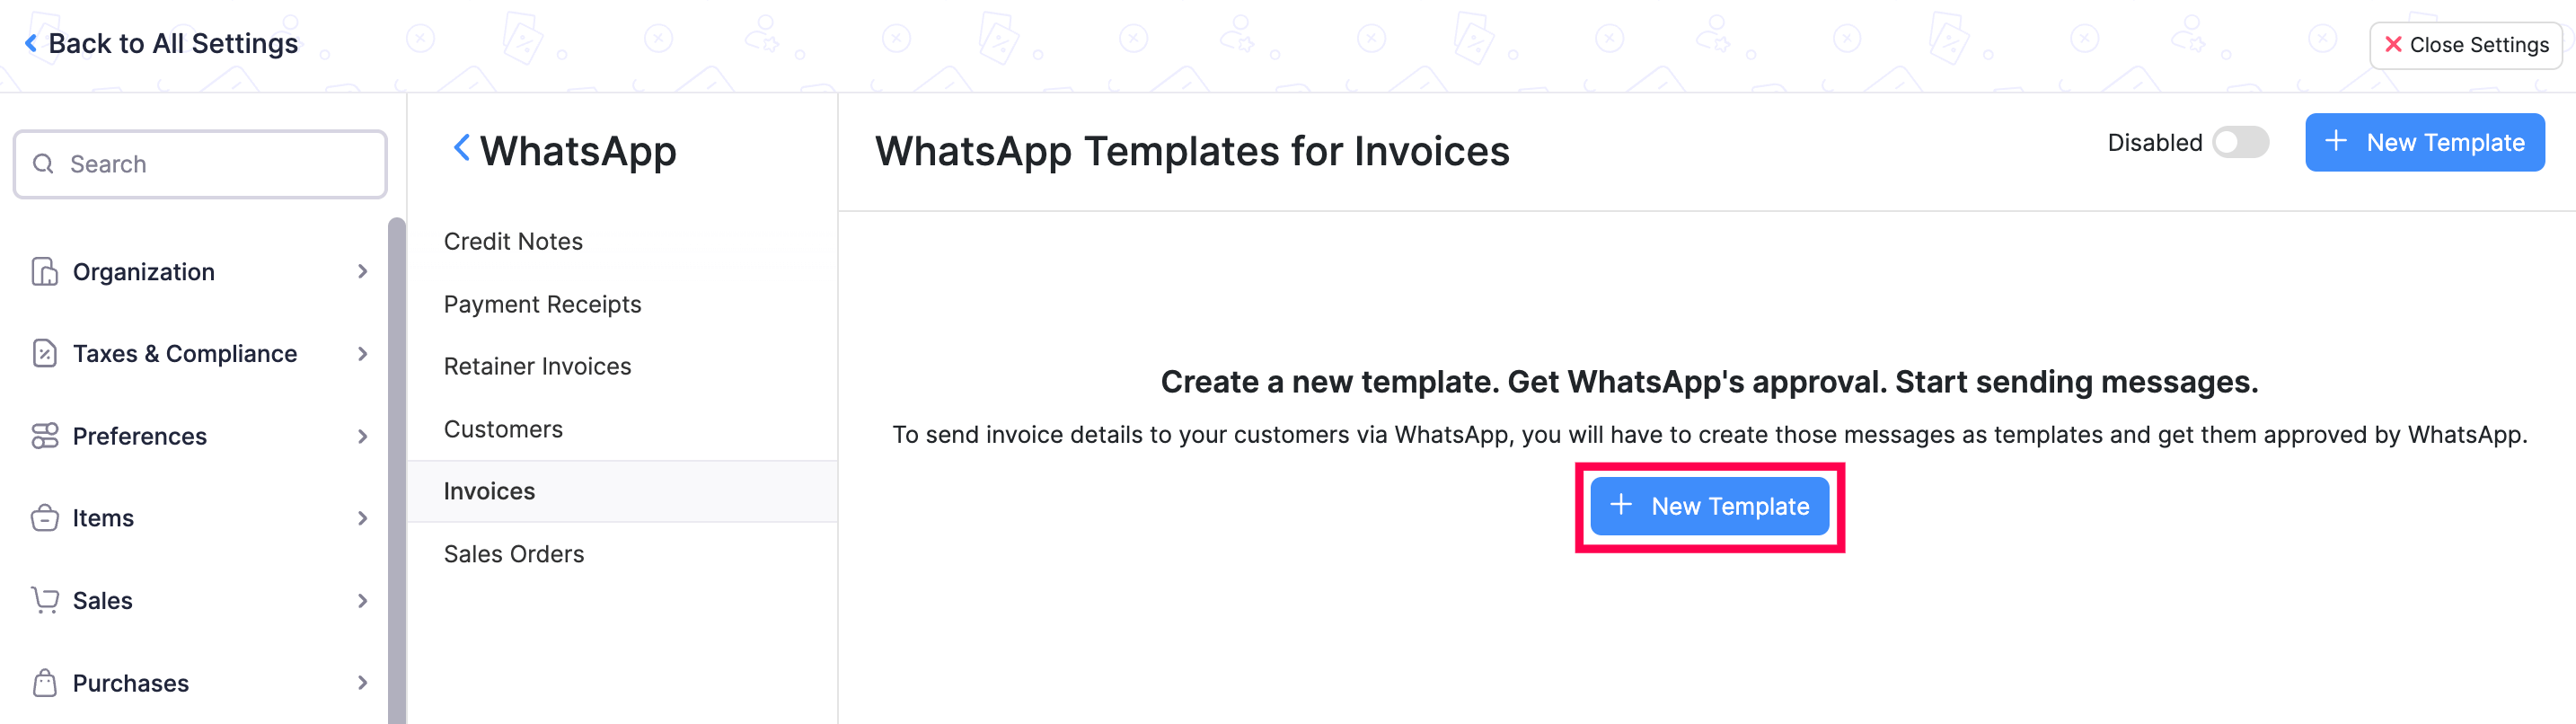The width and height of the screenshot is (2576, 724).
Task: Expand the Organization settings section
Action: pos(360,271)
